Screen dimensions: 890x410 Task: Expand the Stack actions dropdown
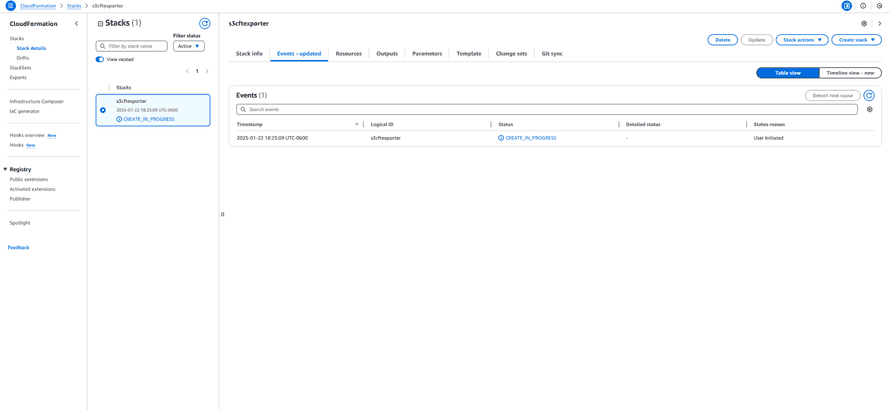pyautogui.click(x=801, y=40)
